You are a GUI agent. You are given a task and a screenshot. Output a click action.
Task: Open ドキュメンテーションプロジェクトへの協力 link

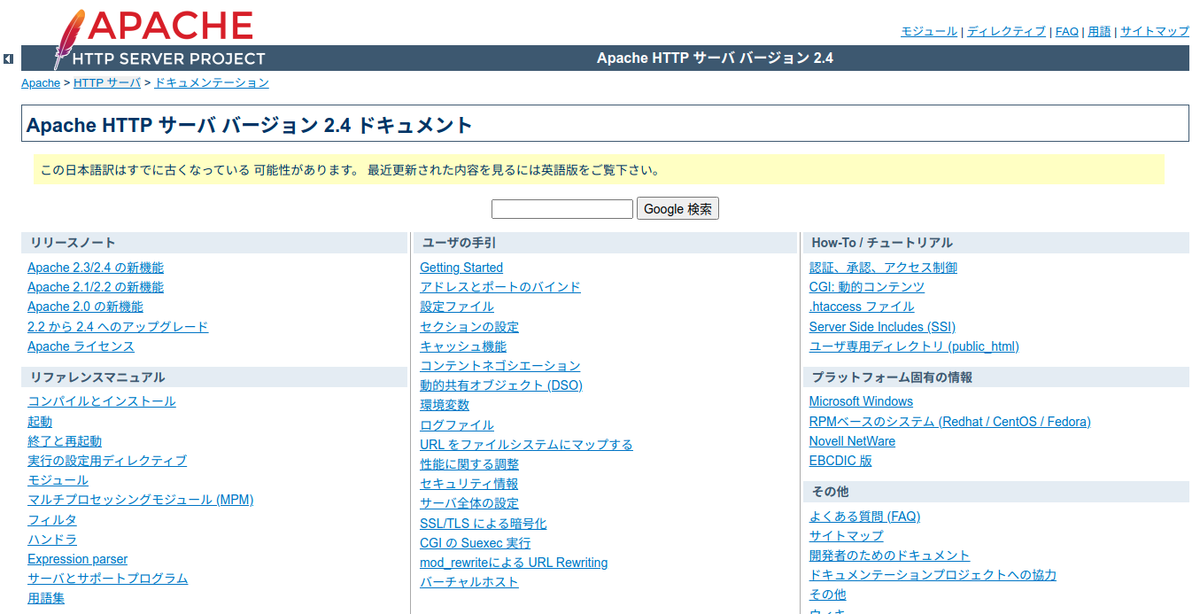(x=933, y=575)
